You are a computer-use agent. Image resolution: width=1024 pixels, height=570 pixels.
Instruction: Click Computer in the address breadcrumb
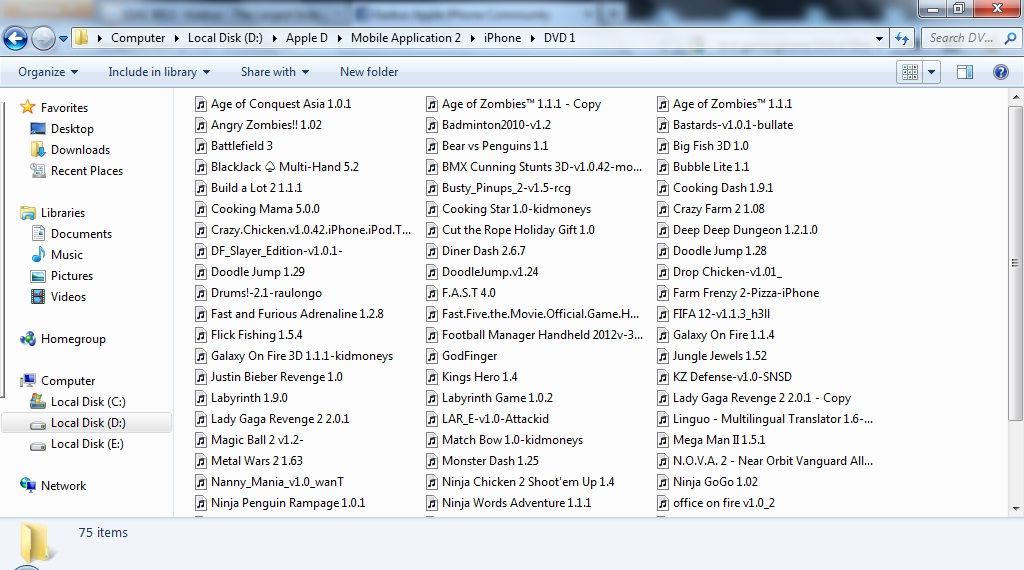pos(138,38)
